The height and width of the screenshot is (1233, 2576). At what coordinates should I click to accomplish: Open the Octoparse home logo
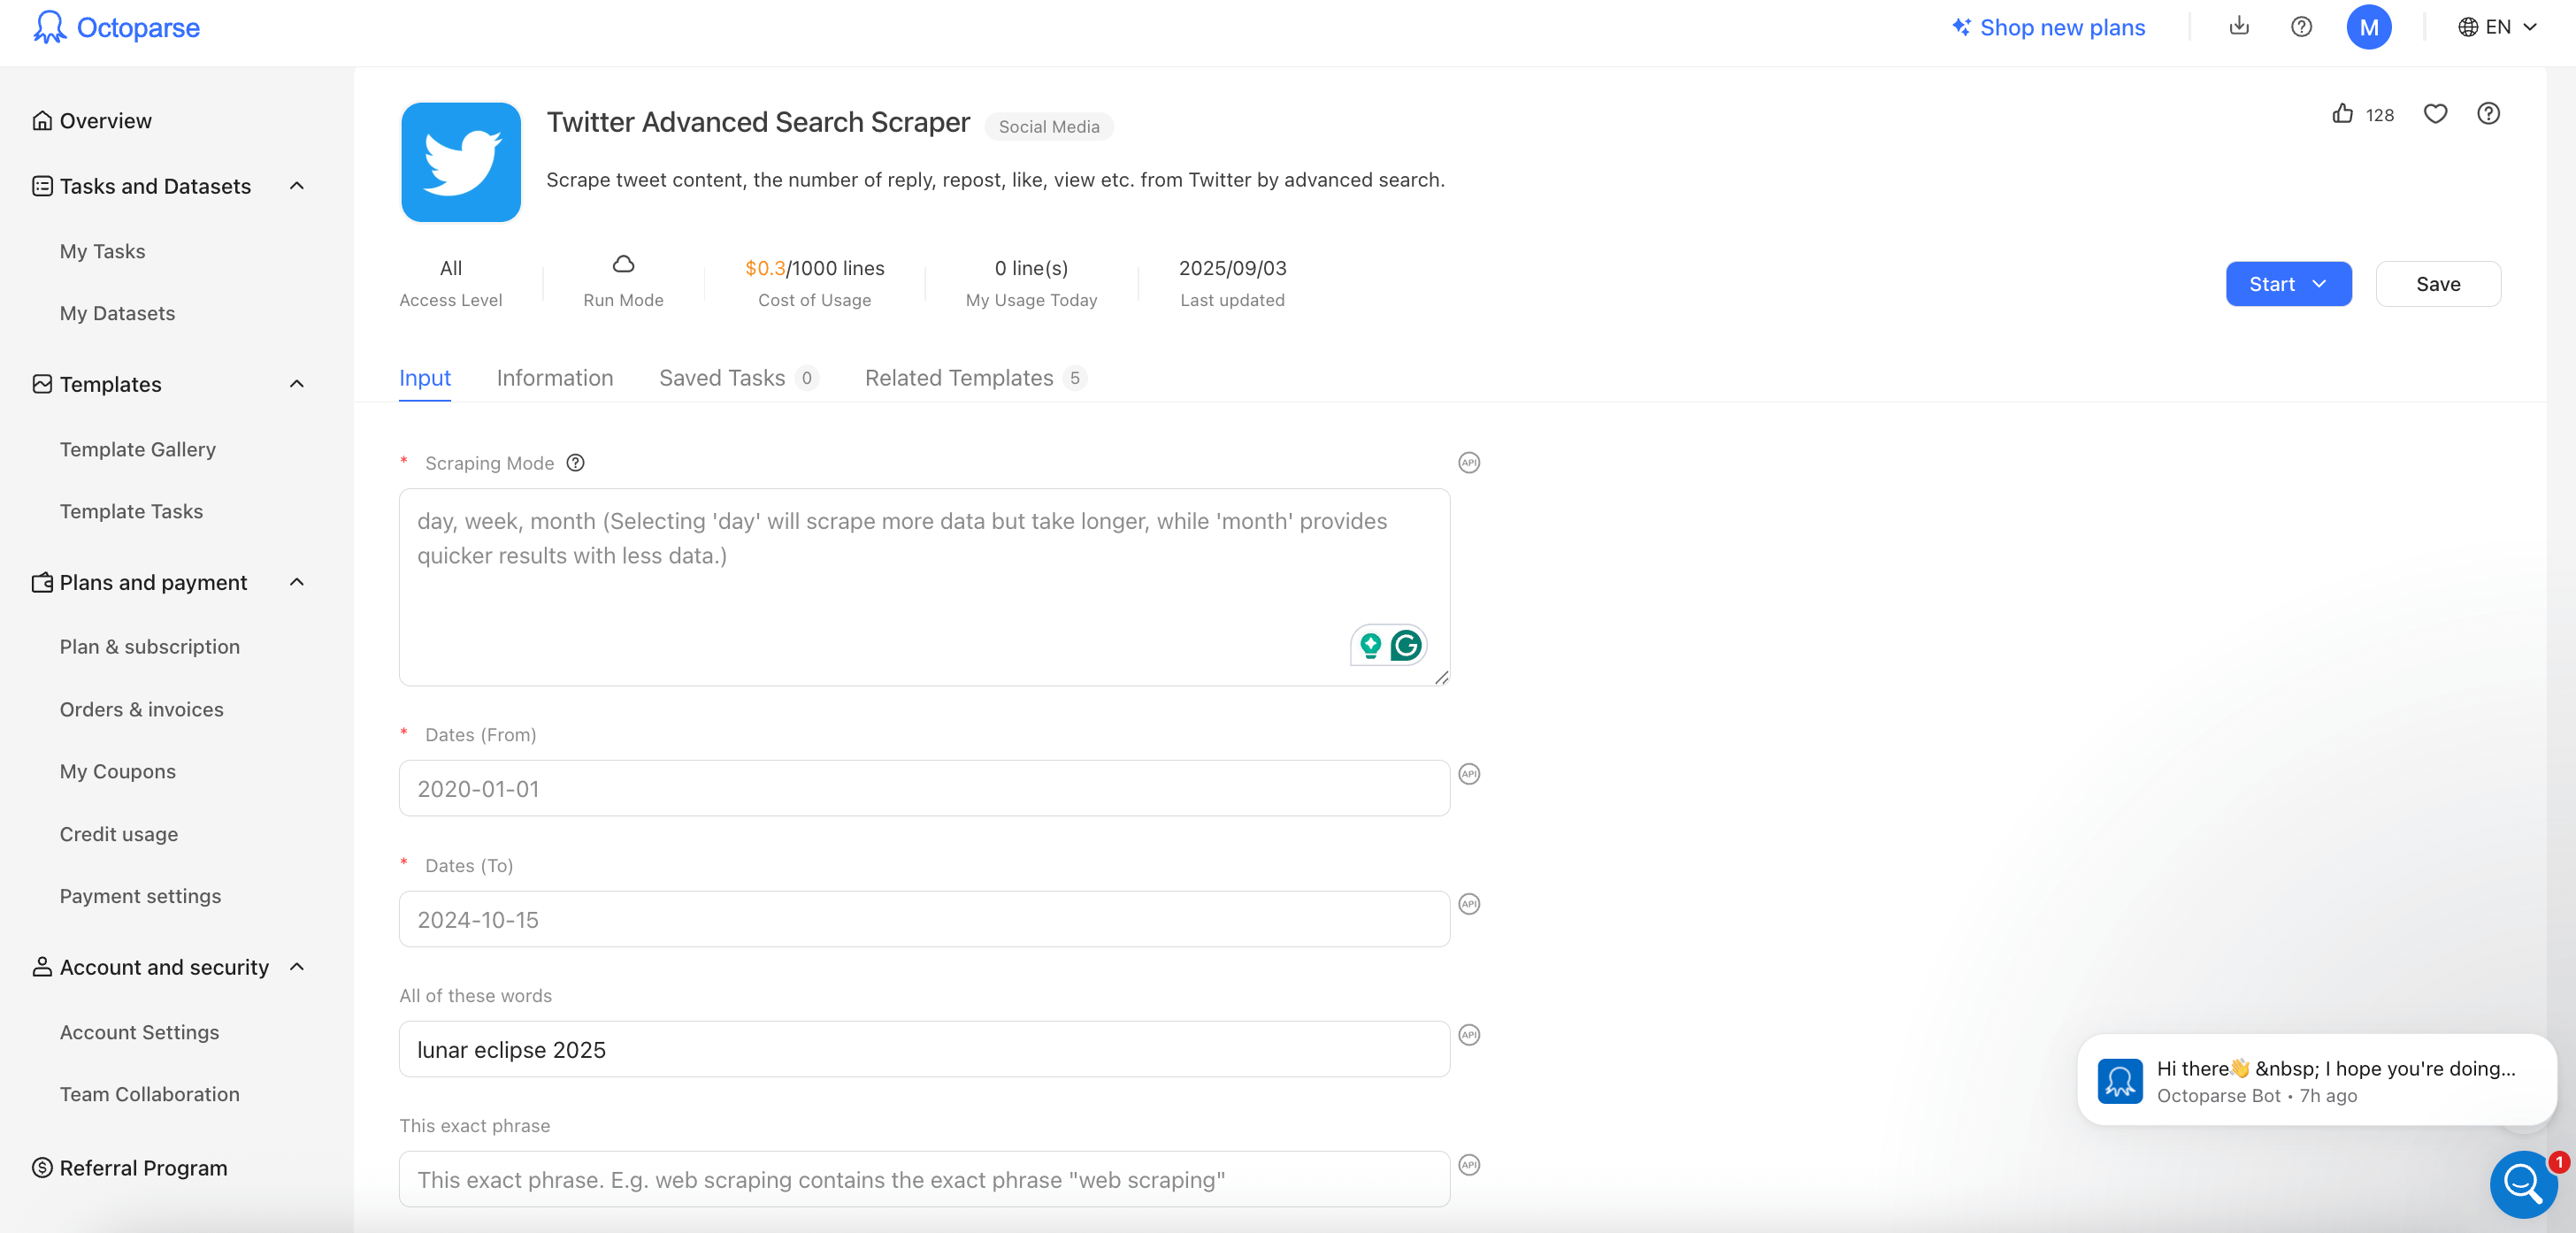[115, 27]
